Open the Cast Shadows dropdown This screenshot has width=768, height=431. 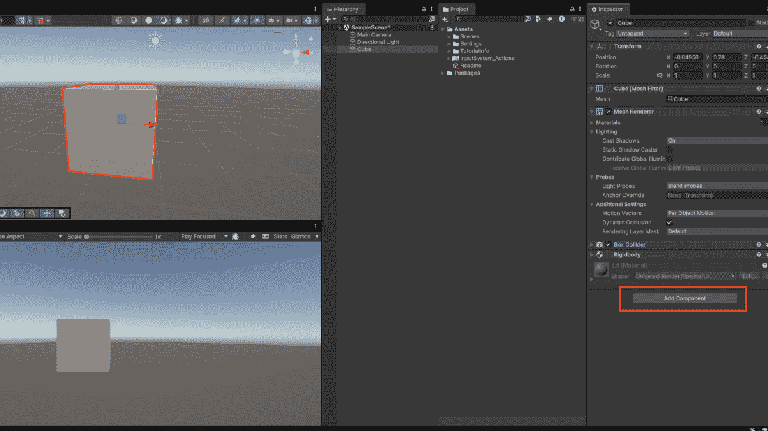point(717,141)
